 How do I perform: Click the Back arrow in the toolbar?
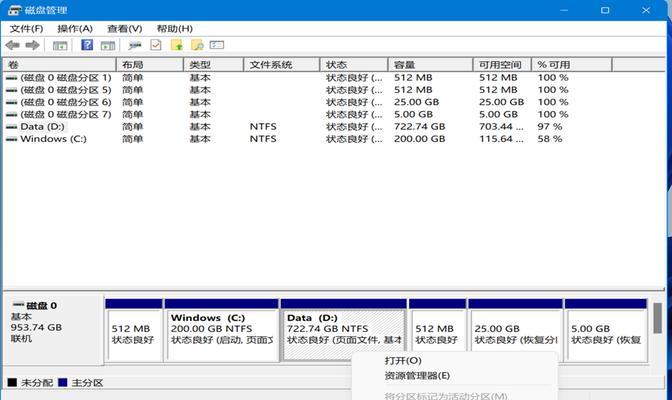pos(12,45)
